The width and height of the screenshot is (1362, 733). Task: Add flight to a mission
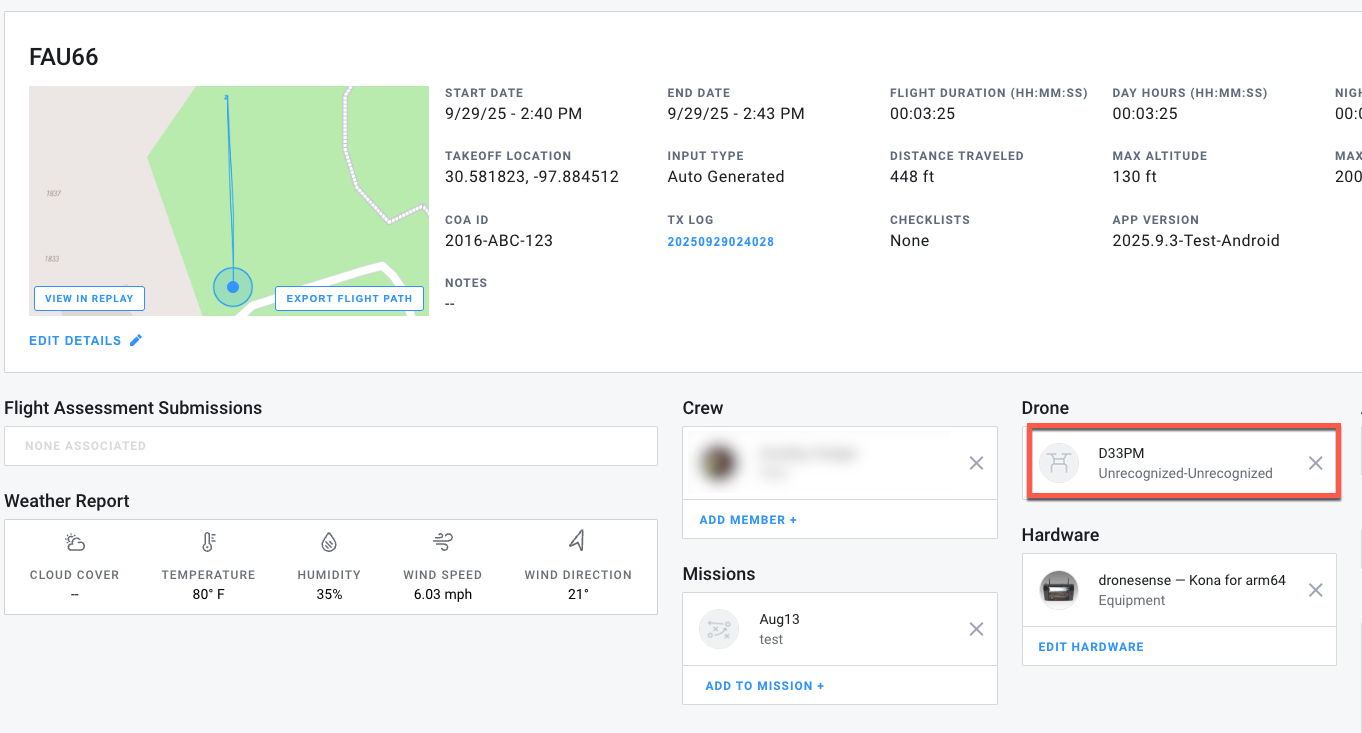coord(765,686)
